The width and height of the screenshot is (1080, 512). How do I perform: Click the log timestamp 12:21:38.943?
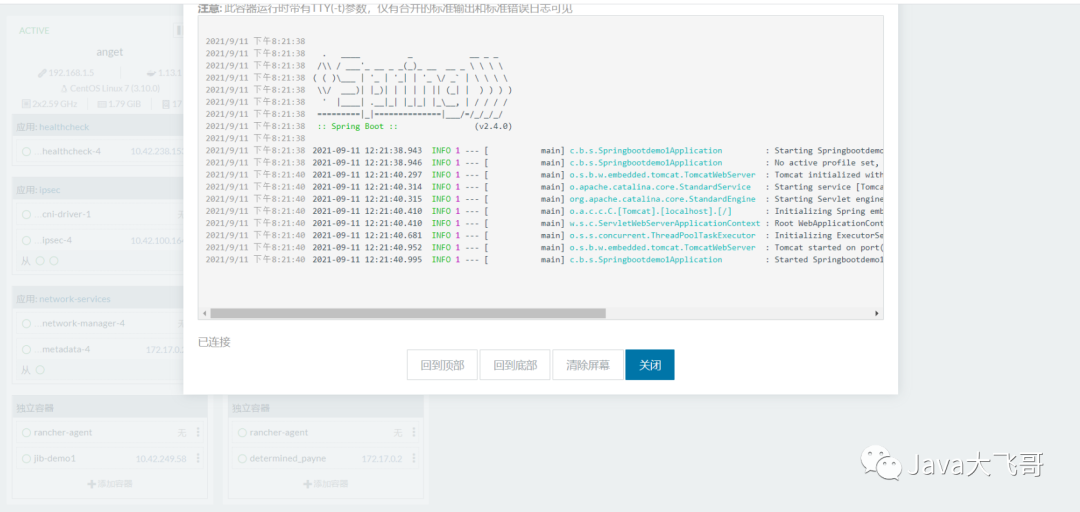(x=394, y=150)
